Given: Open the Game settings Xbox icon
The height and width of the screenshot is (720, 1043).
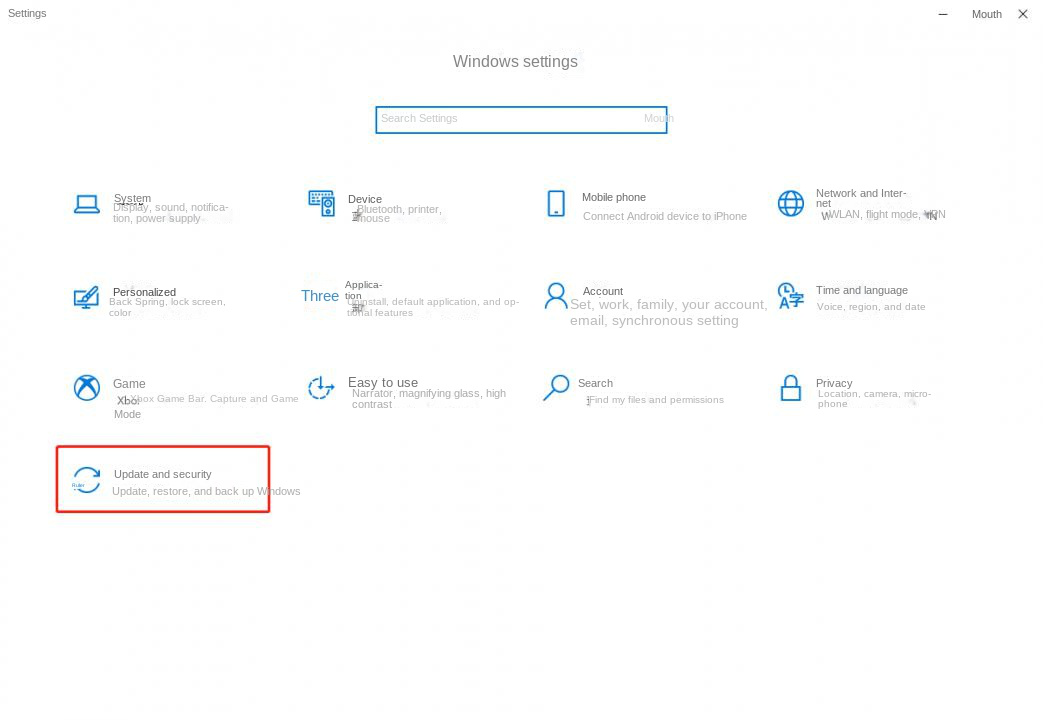Looking at the screenshot, I should pyautogui.click(x=87, y=388).
